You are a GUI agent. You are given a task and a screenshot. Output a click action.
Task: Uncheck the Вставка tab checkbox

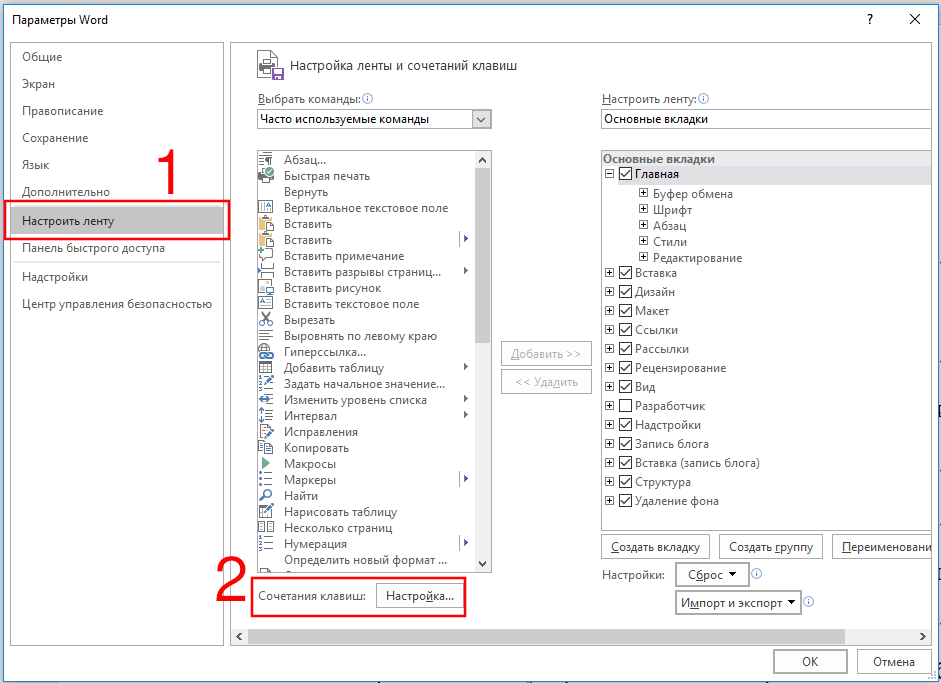625,273
